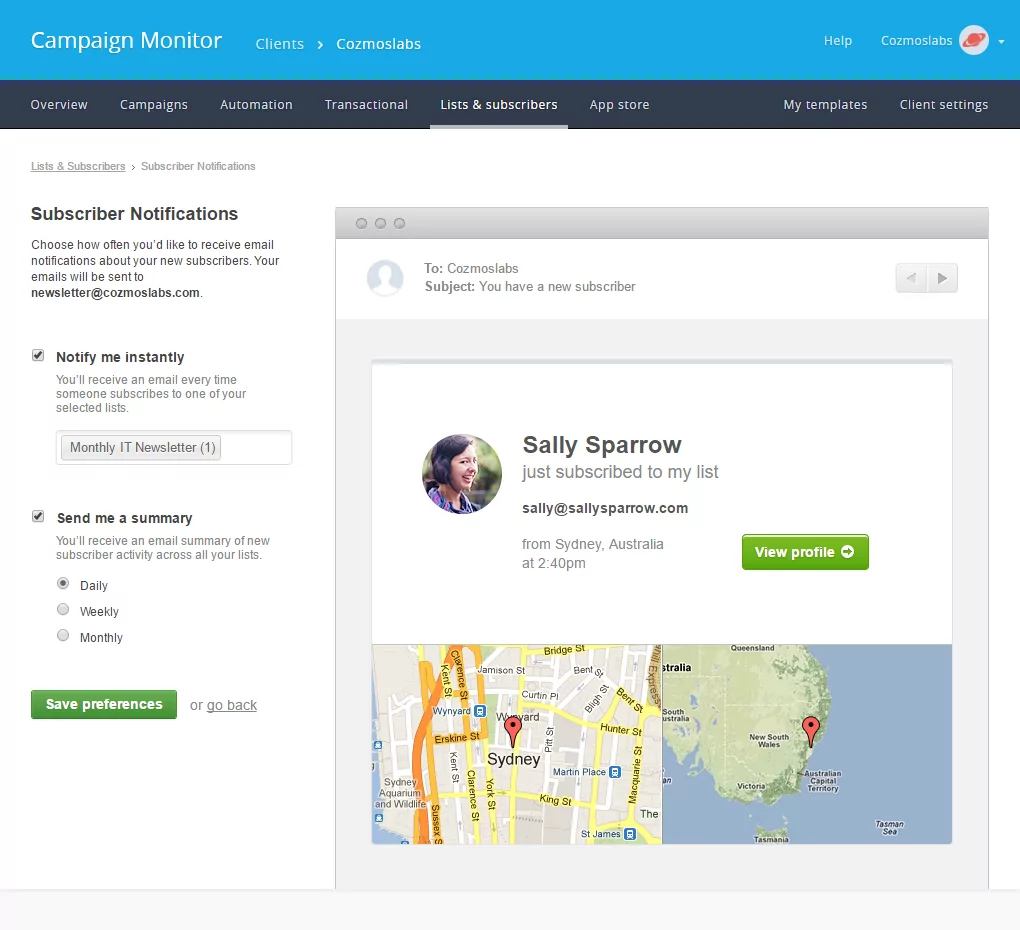Viewport: 1020px width, 930px height.
Task: Open the account dropdown arrow
Action: coord(1001,42)
